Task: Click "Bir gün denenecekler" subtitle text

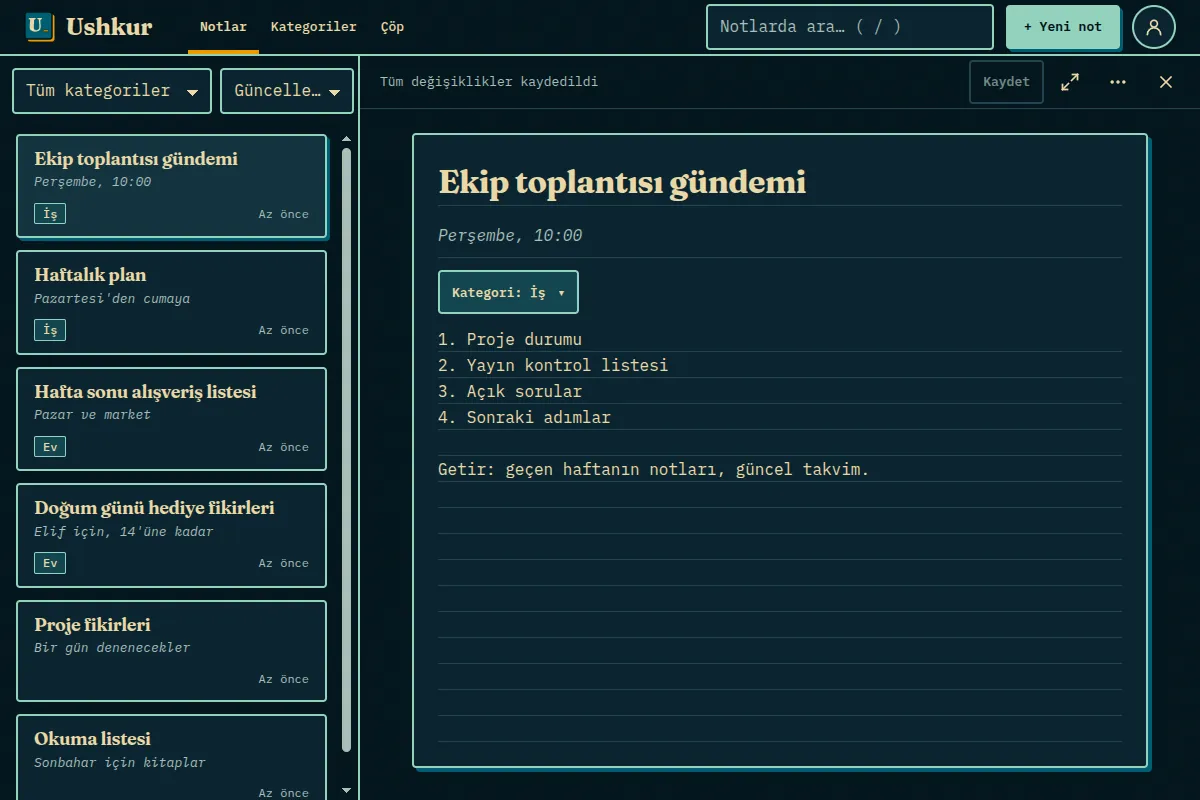Action: [x=112, y=648]
